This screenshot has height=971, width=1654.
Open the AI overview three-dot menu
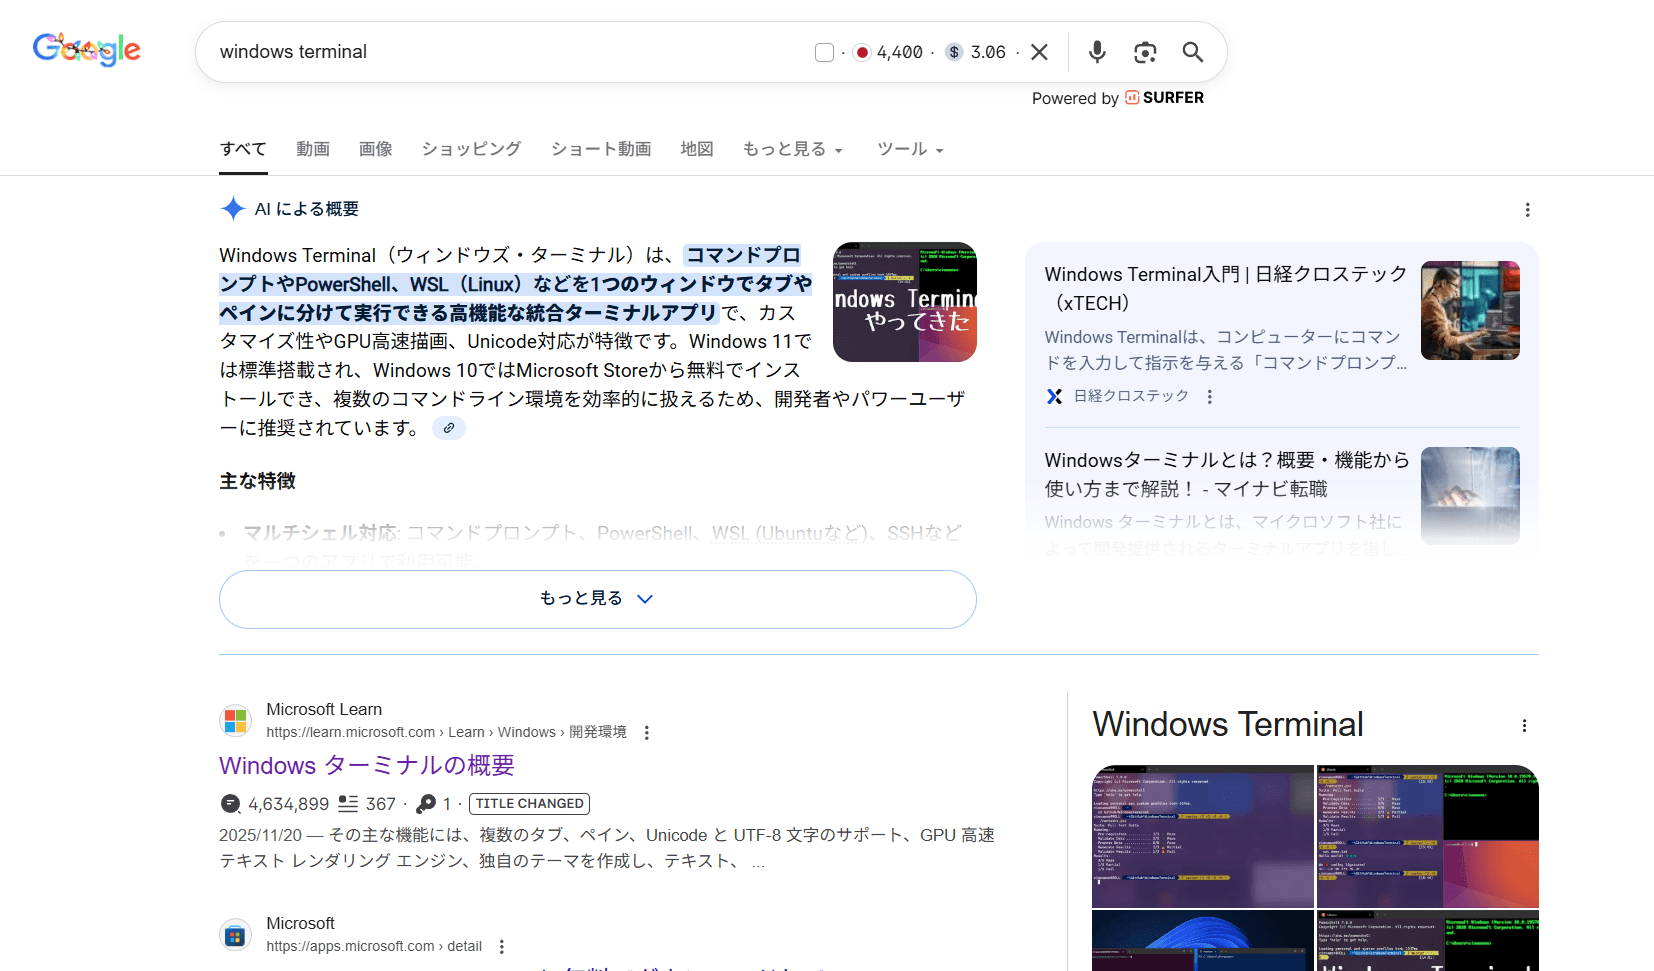(x=1527, y=210)
